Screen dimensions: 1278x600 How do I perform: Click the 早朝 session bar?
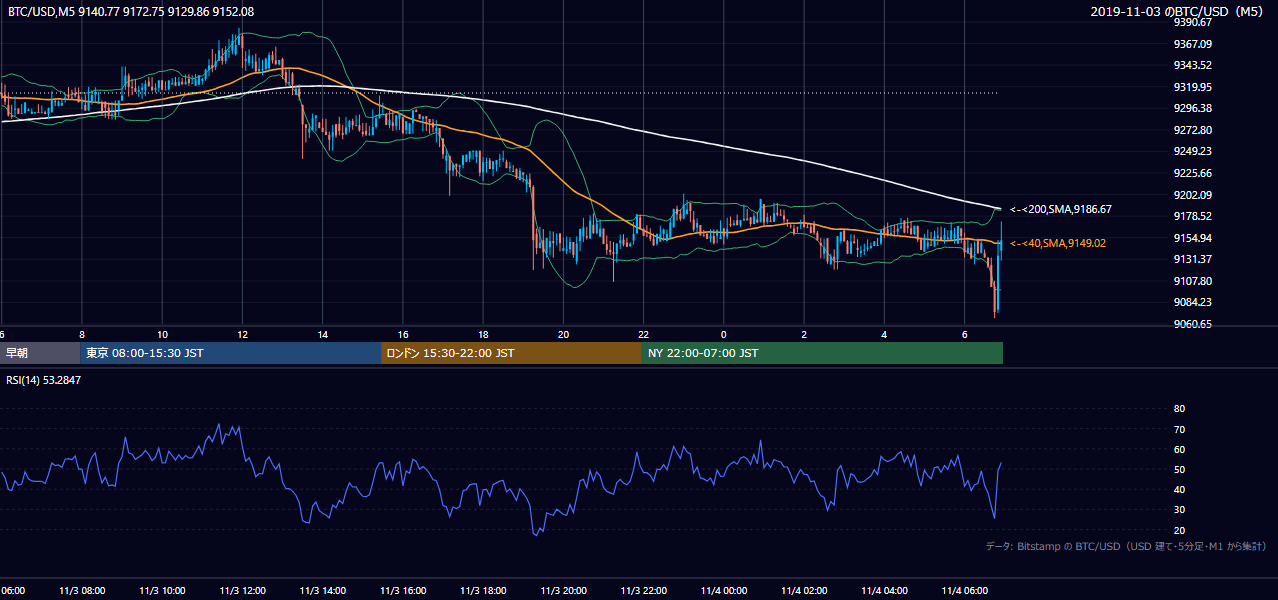point(39,353)
